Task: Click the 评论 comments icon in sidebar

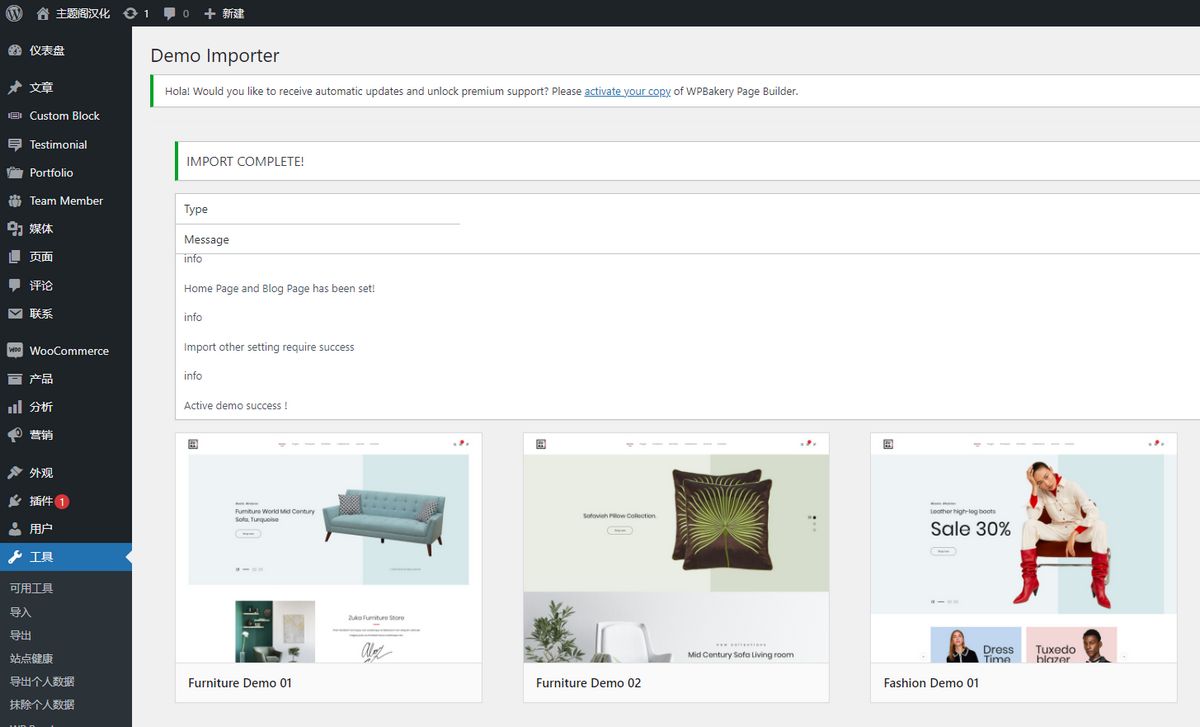Action: coord(15,285)
